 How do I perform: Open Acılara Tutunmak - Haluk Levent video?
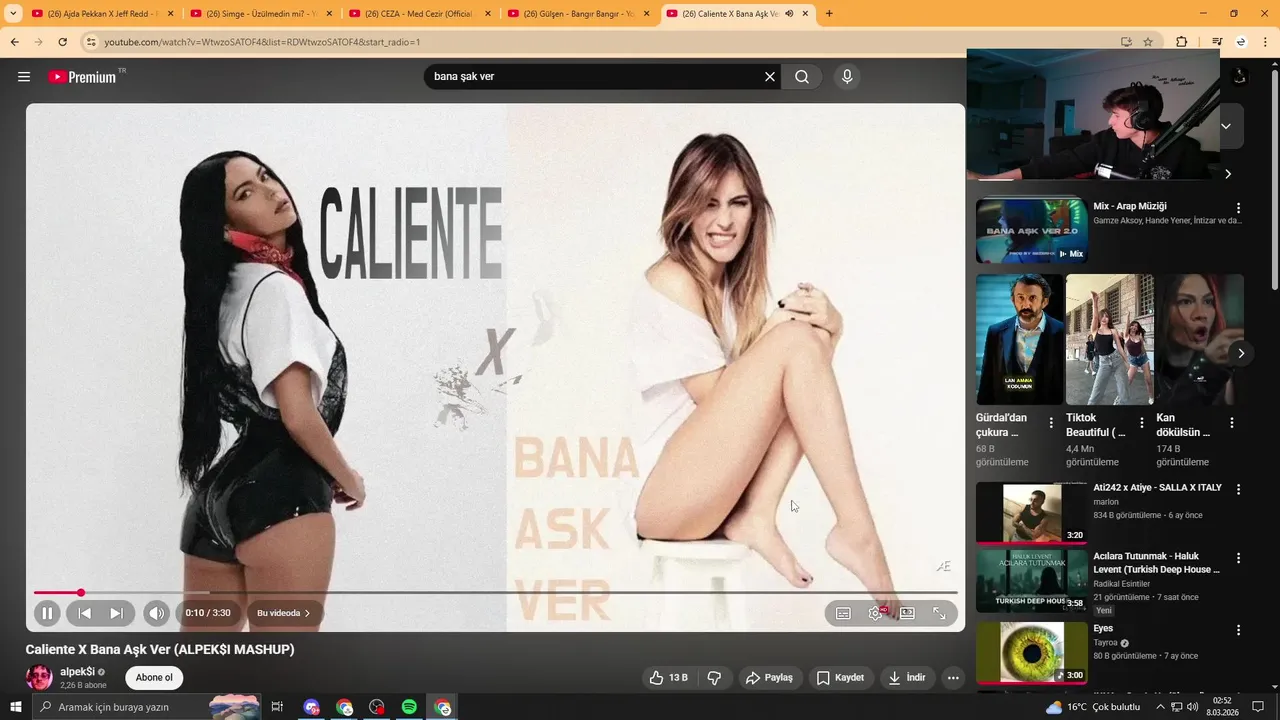click(1031, 581)
